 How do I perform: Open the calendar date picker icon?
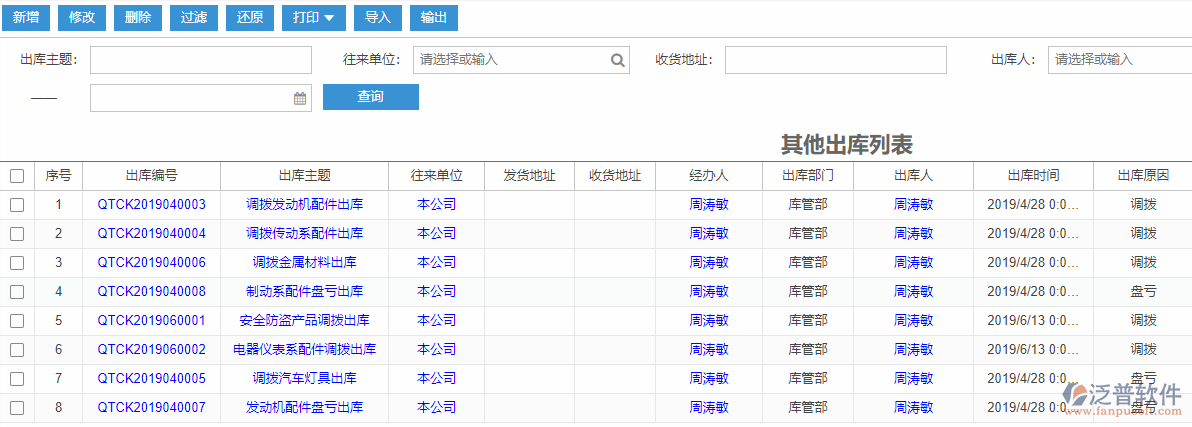pyautogui.click(x=299, y=98)
